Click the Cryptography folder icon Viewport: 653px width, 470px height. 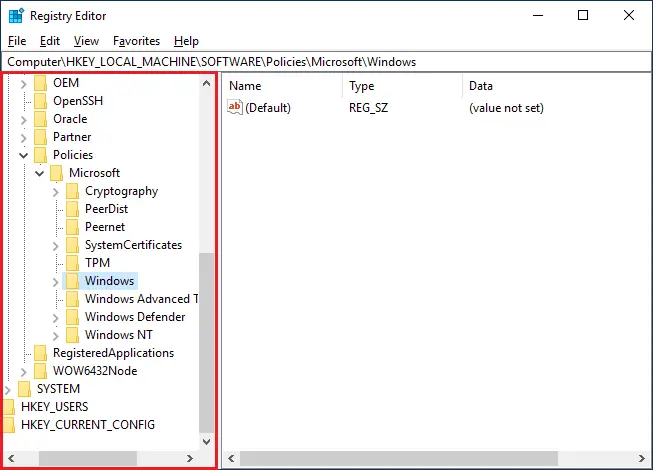tap(72, 191)
